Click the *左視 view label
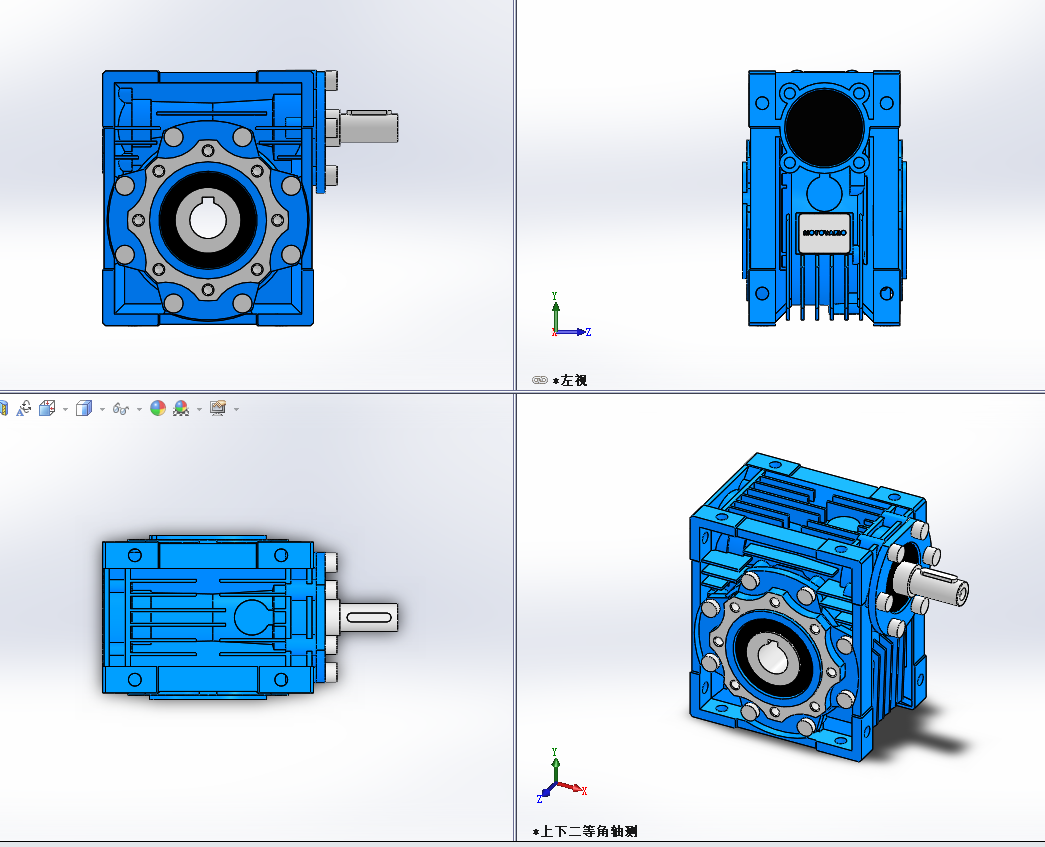The width and height of the screenshot is (1045, 847). coord(570,381)
